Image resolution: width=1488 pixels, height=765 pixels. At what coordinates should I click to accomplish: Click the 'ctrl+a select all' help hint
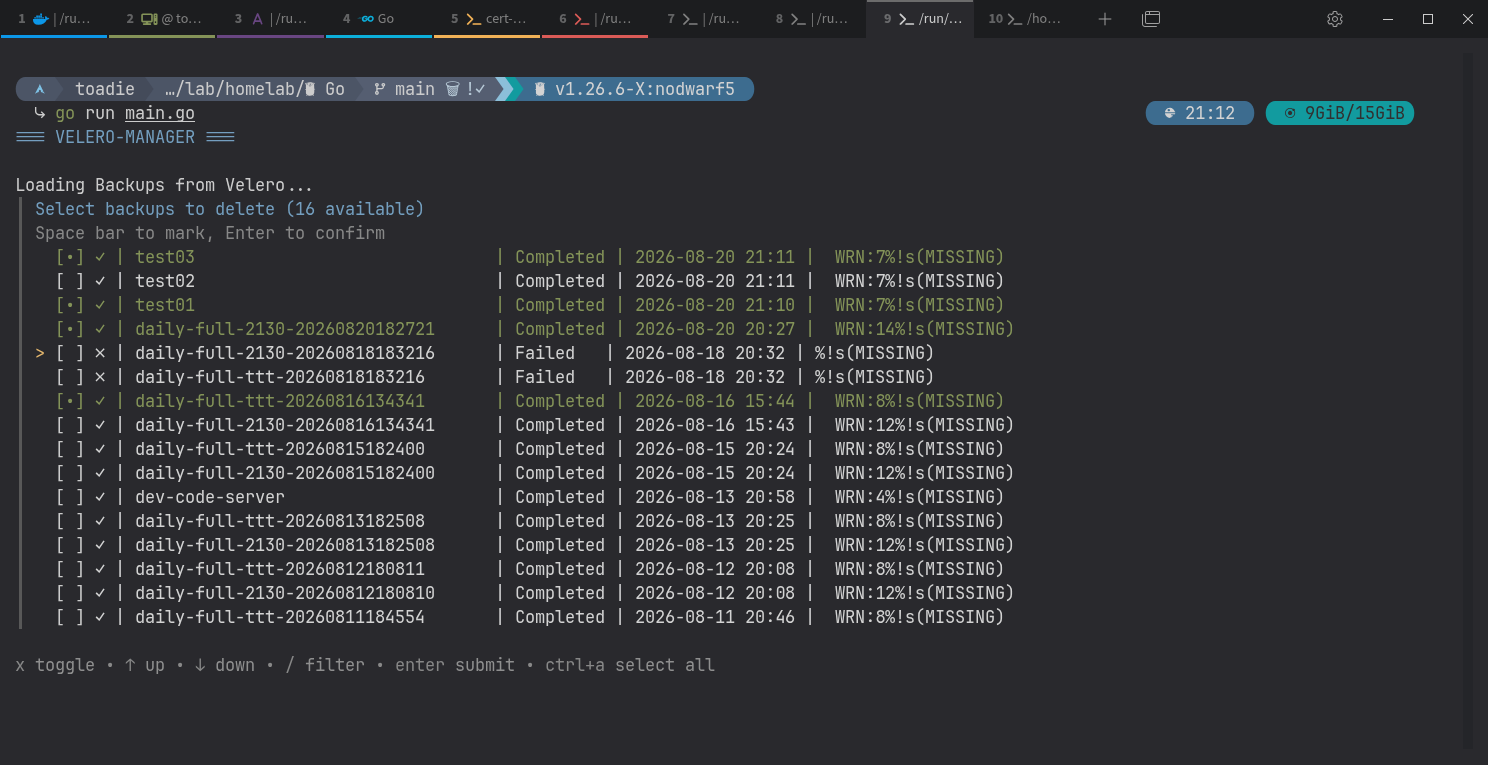(x=630, y=665)
